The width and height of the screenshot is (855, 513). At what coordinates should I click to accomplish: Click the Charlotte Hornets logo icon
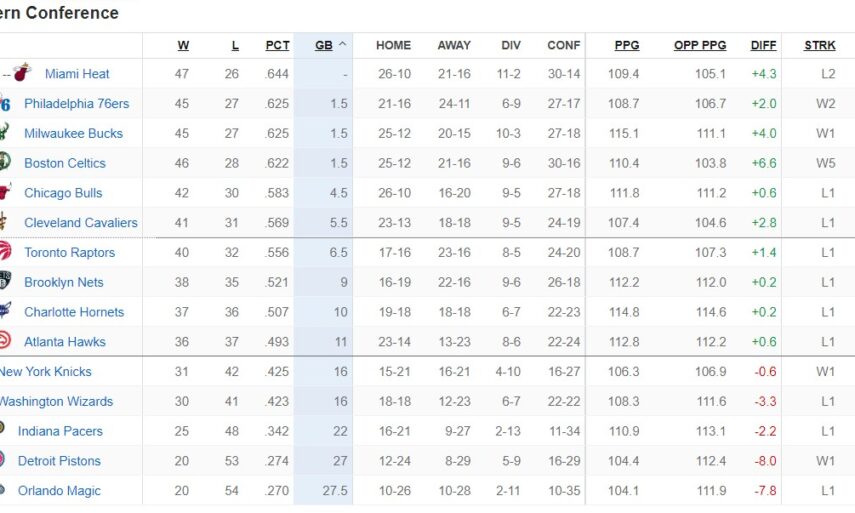point(5,312)
